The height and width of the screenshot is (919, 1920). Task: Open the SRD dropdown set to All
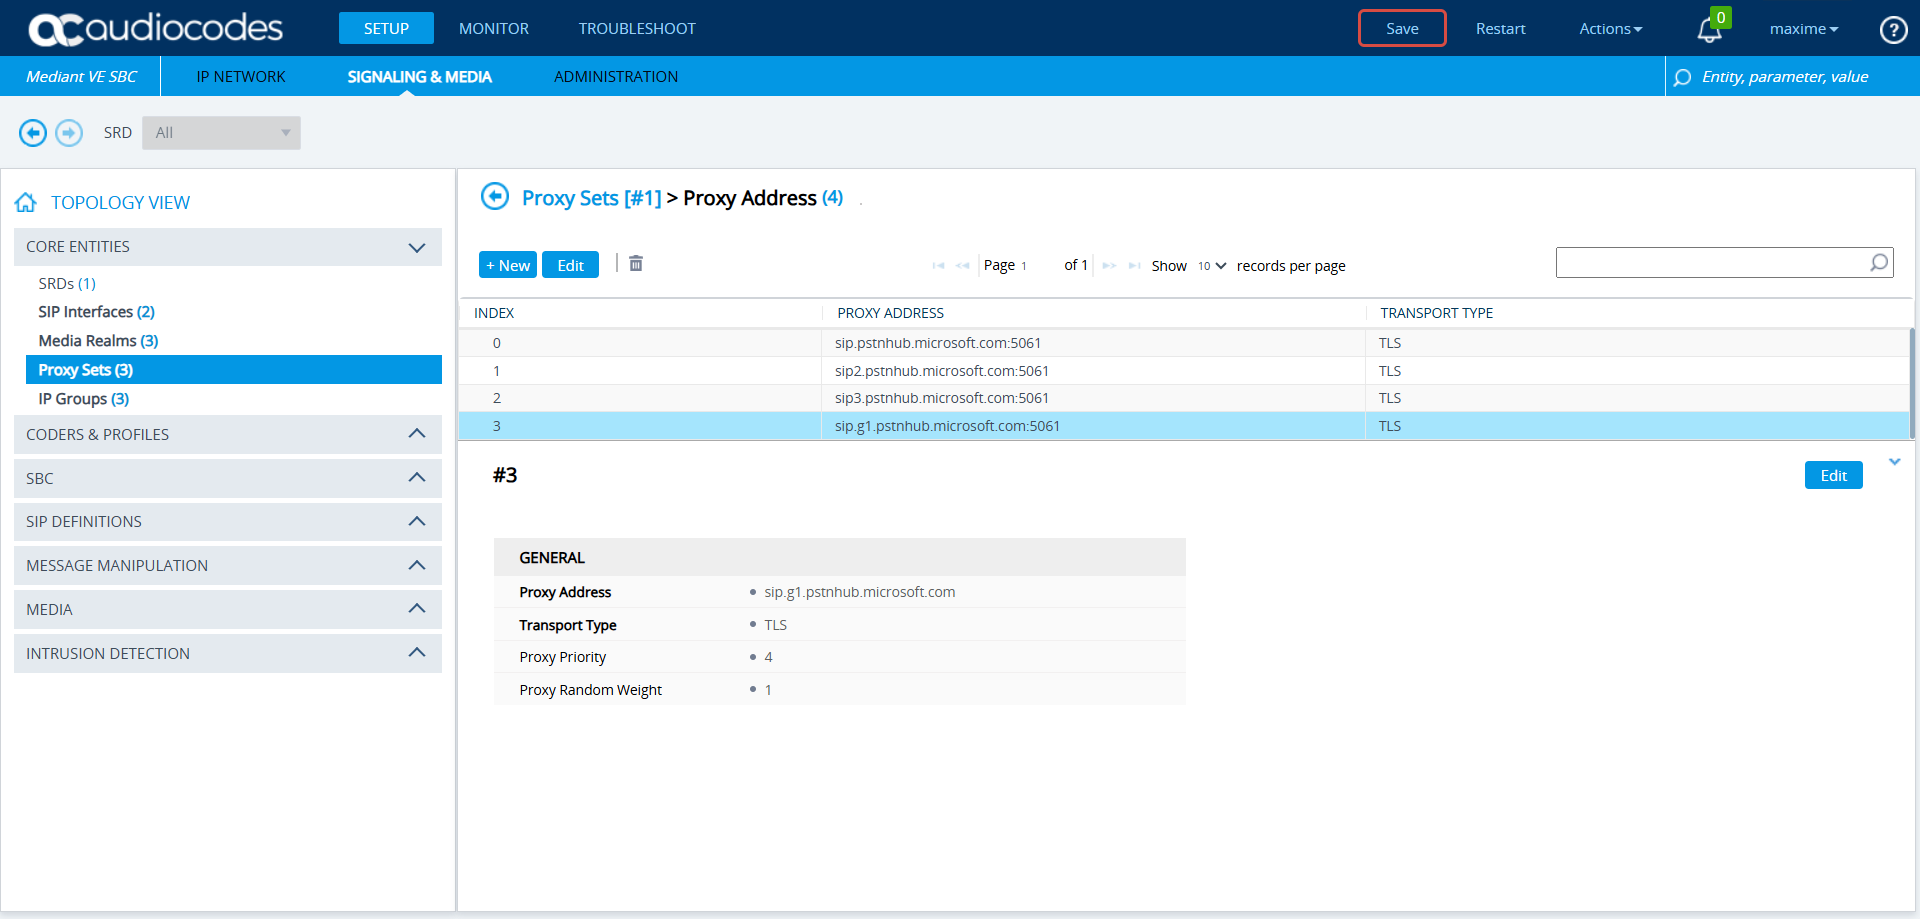tap(221, 133)
